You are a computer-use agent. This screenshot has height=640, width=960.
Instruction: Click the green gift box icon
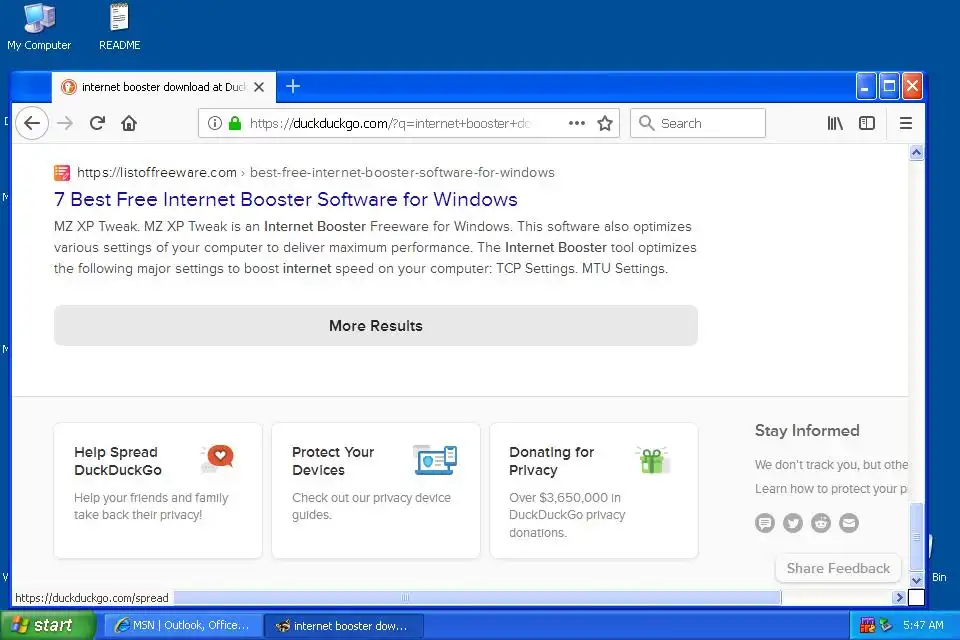pos(653,460)
